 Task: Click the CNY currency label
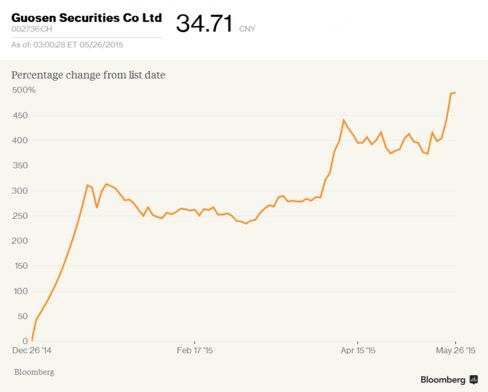tap(247, 29)
